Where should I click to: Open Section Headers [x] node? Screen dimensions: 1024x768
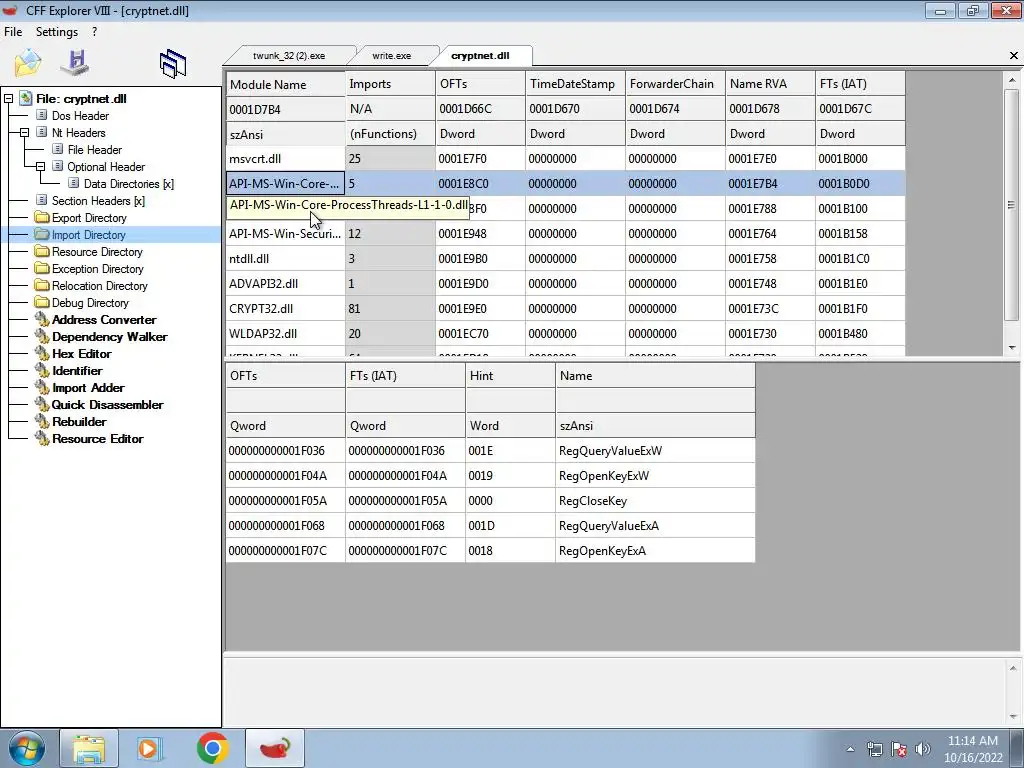click(x=99, y=200)
